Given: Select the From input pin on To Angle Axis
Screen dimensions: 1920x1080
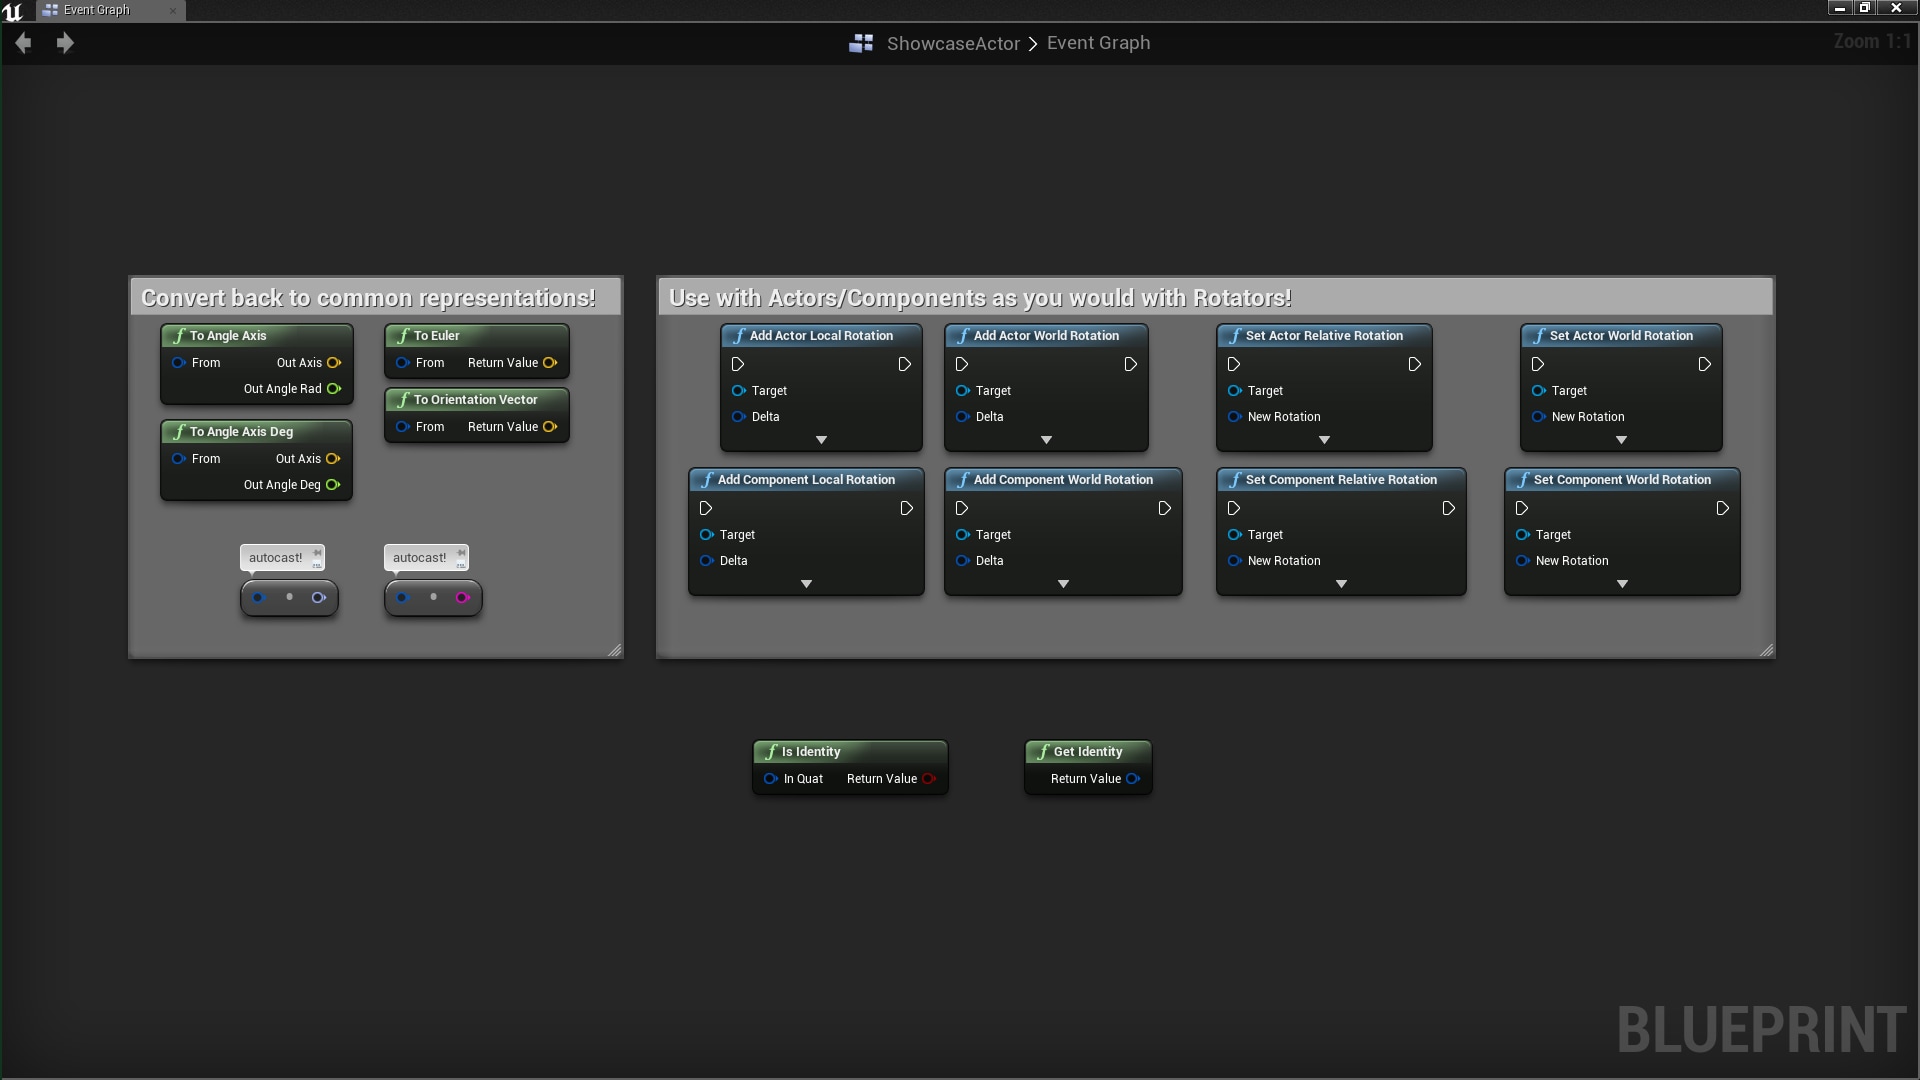Looking at the screenshot, I should (x=179, y=363).
